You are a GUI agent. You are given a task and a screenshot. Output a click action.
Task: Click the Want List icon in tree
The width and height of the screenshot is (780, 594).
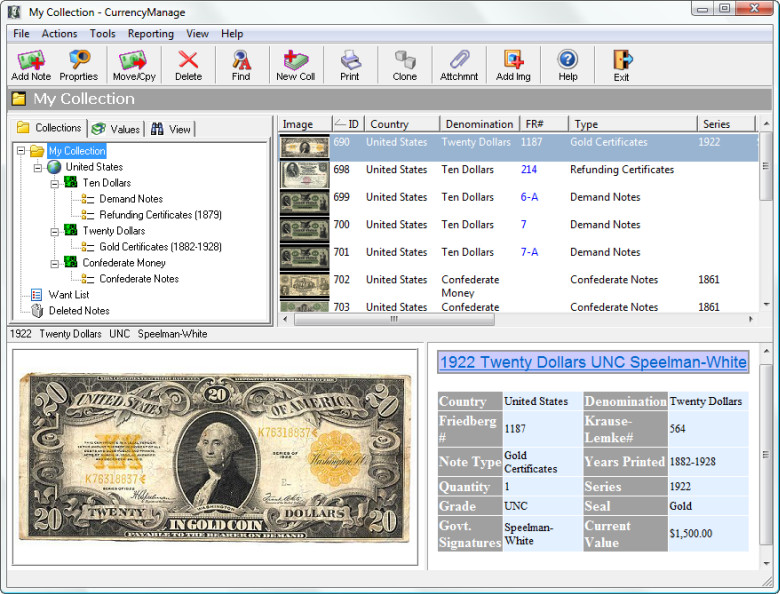click(36, 295)
